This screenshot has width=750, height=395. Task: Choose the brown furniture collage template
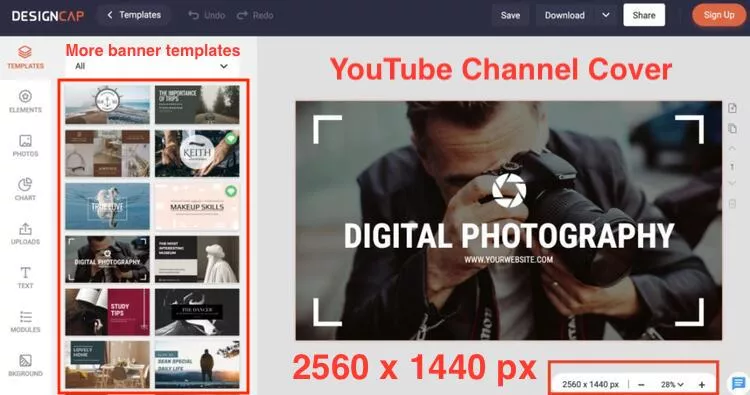[x=107, y=154]
